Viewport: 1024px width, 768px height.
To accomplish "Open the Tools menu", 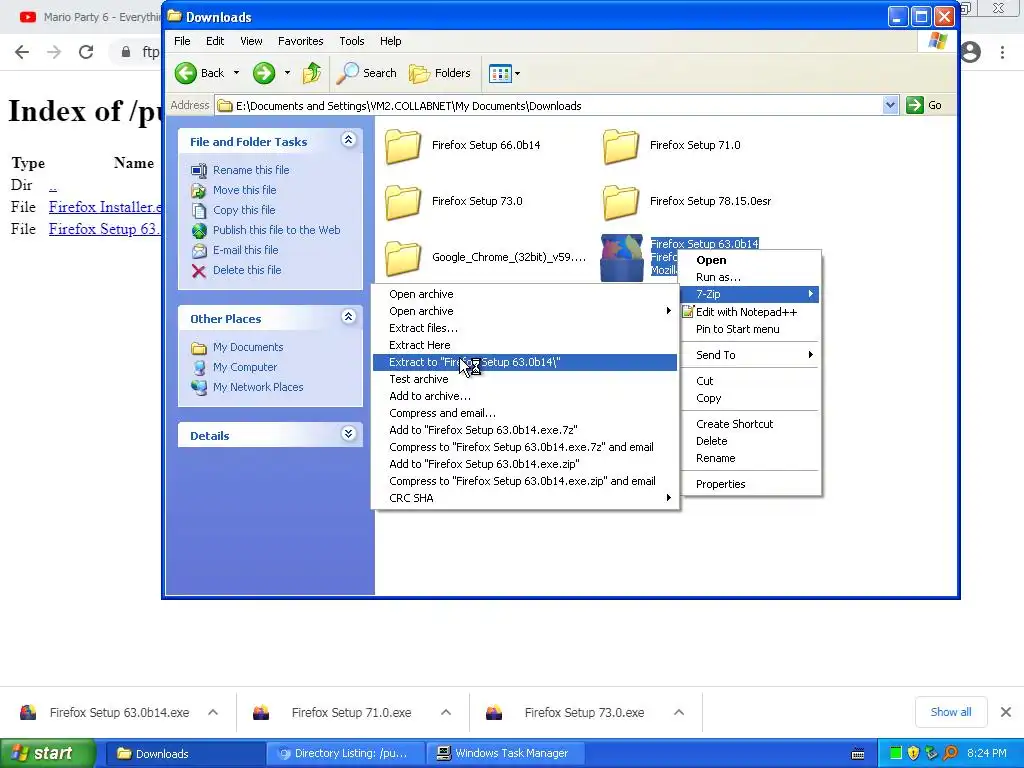I will [351, 41].
